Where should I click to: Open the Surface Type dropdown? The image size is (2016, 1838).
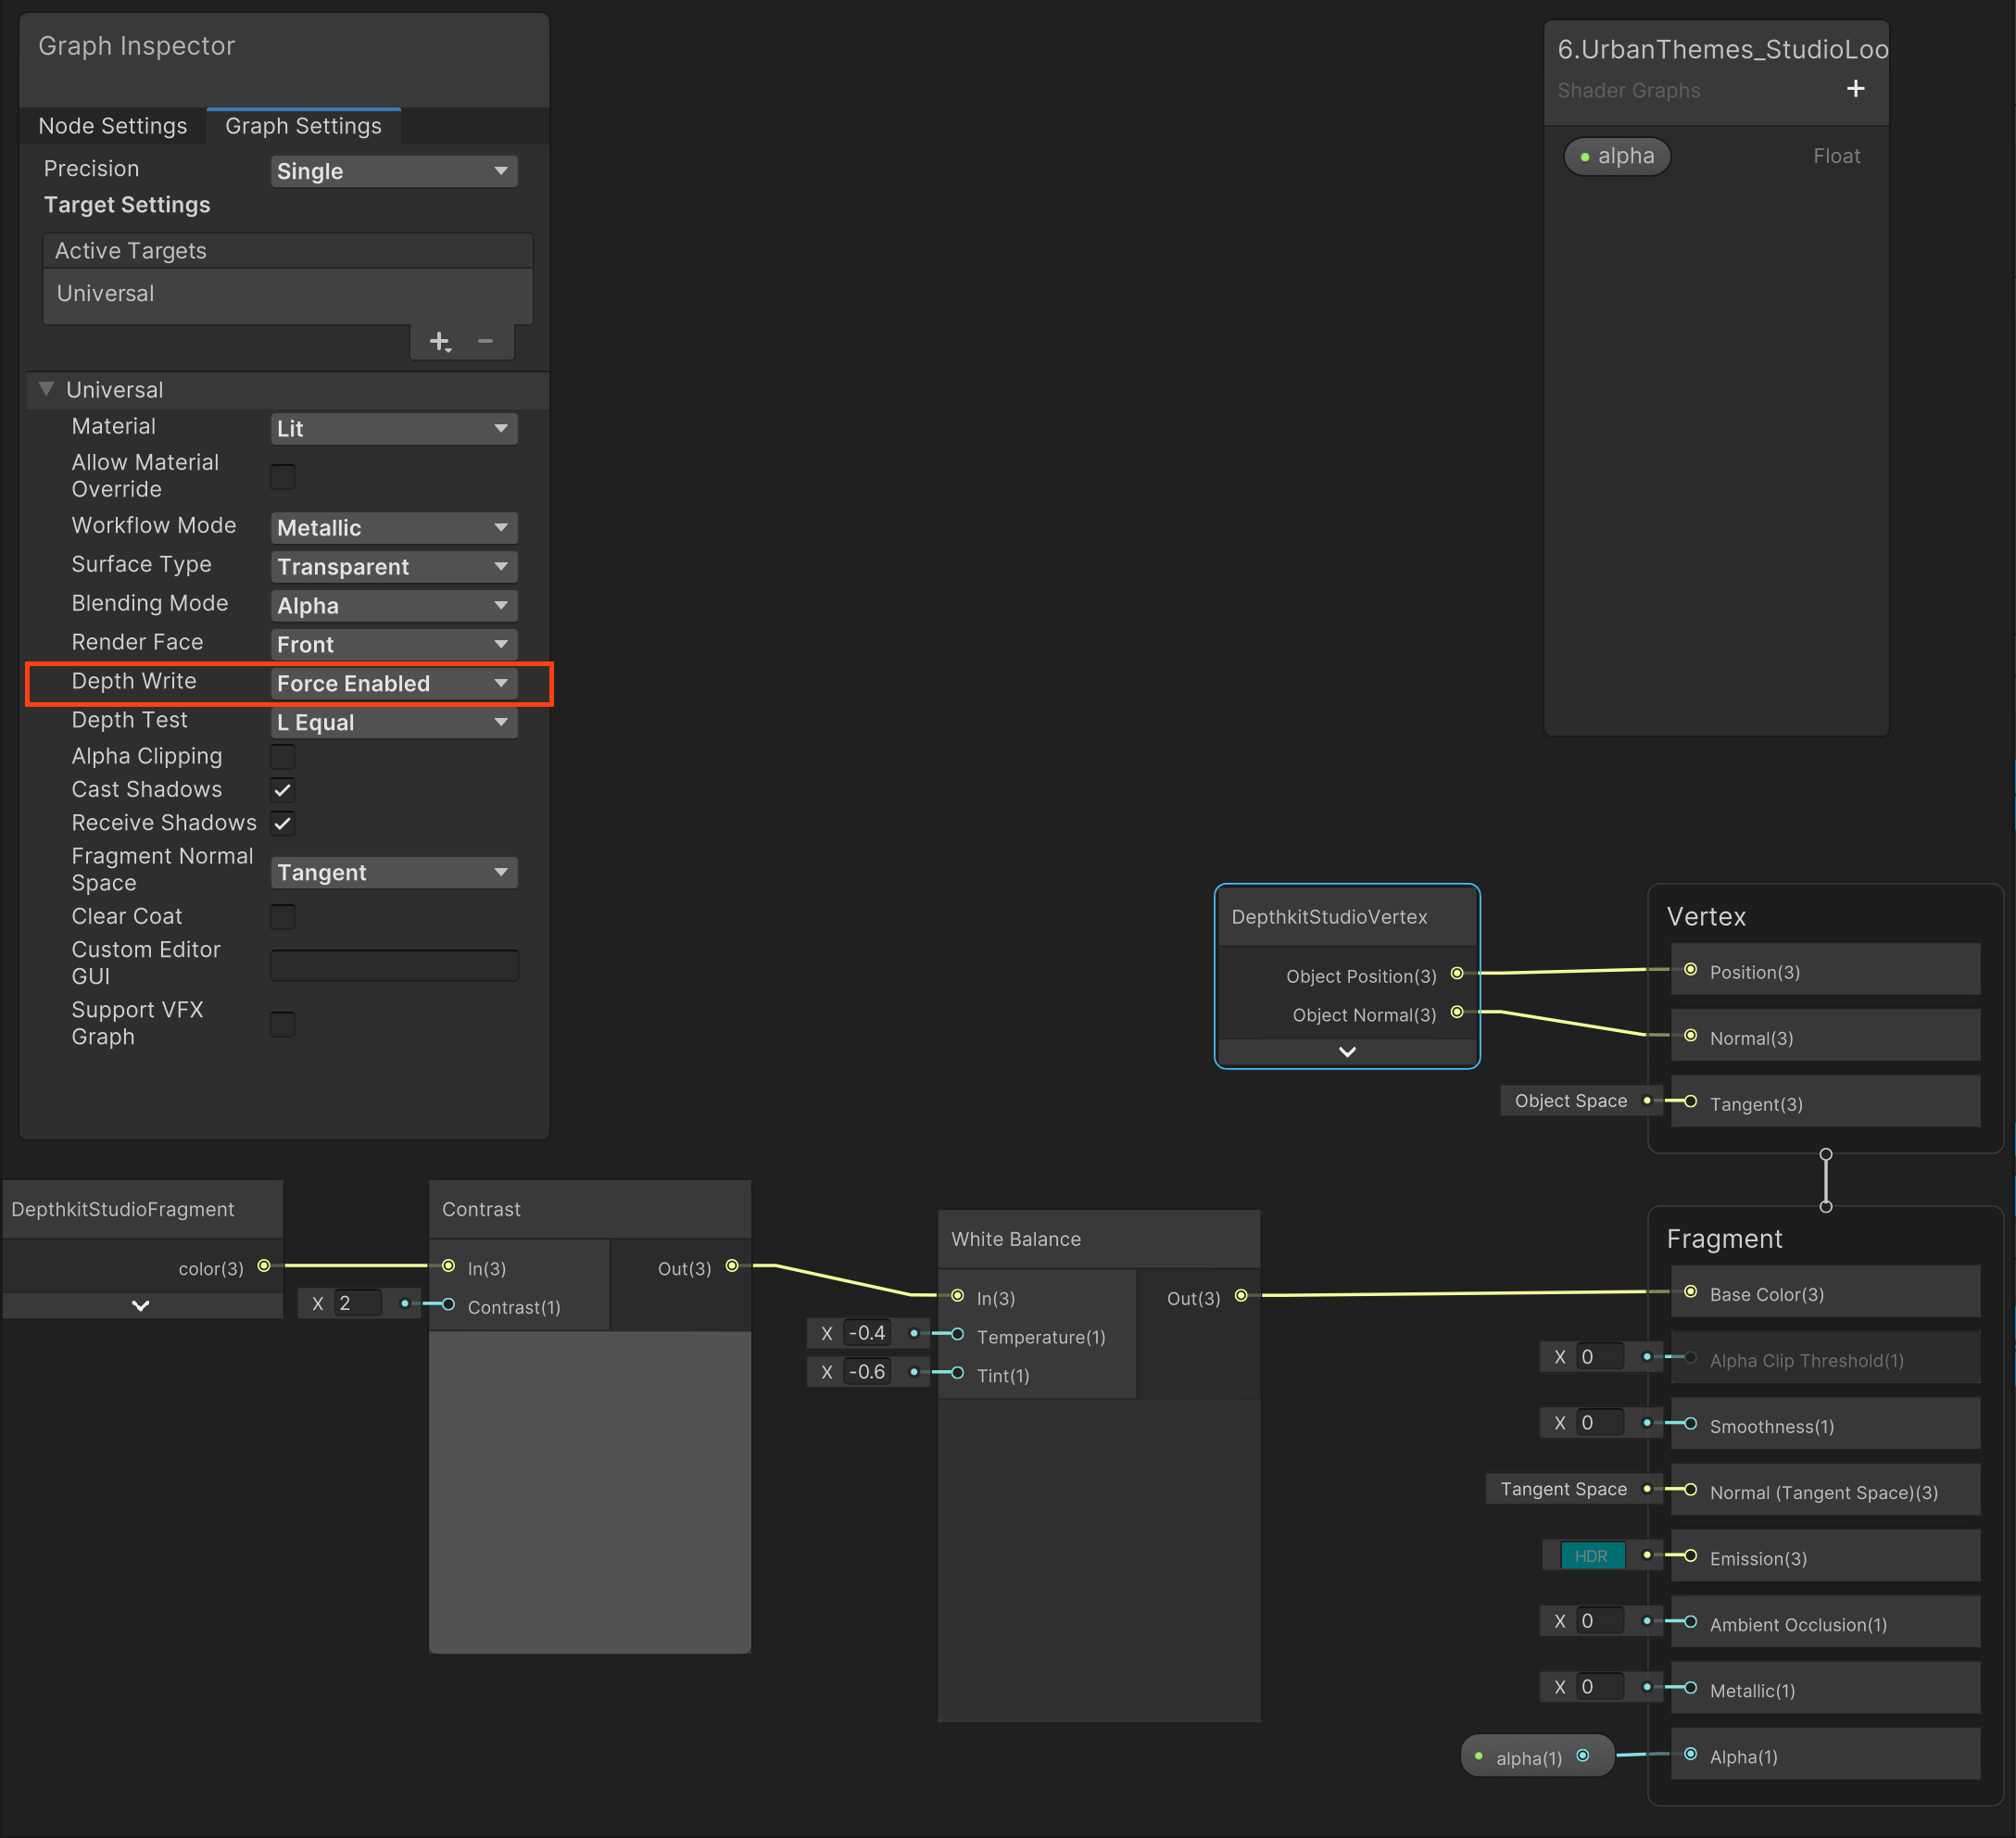coord(394,567)
